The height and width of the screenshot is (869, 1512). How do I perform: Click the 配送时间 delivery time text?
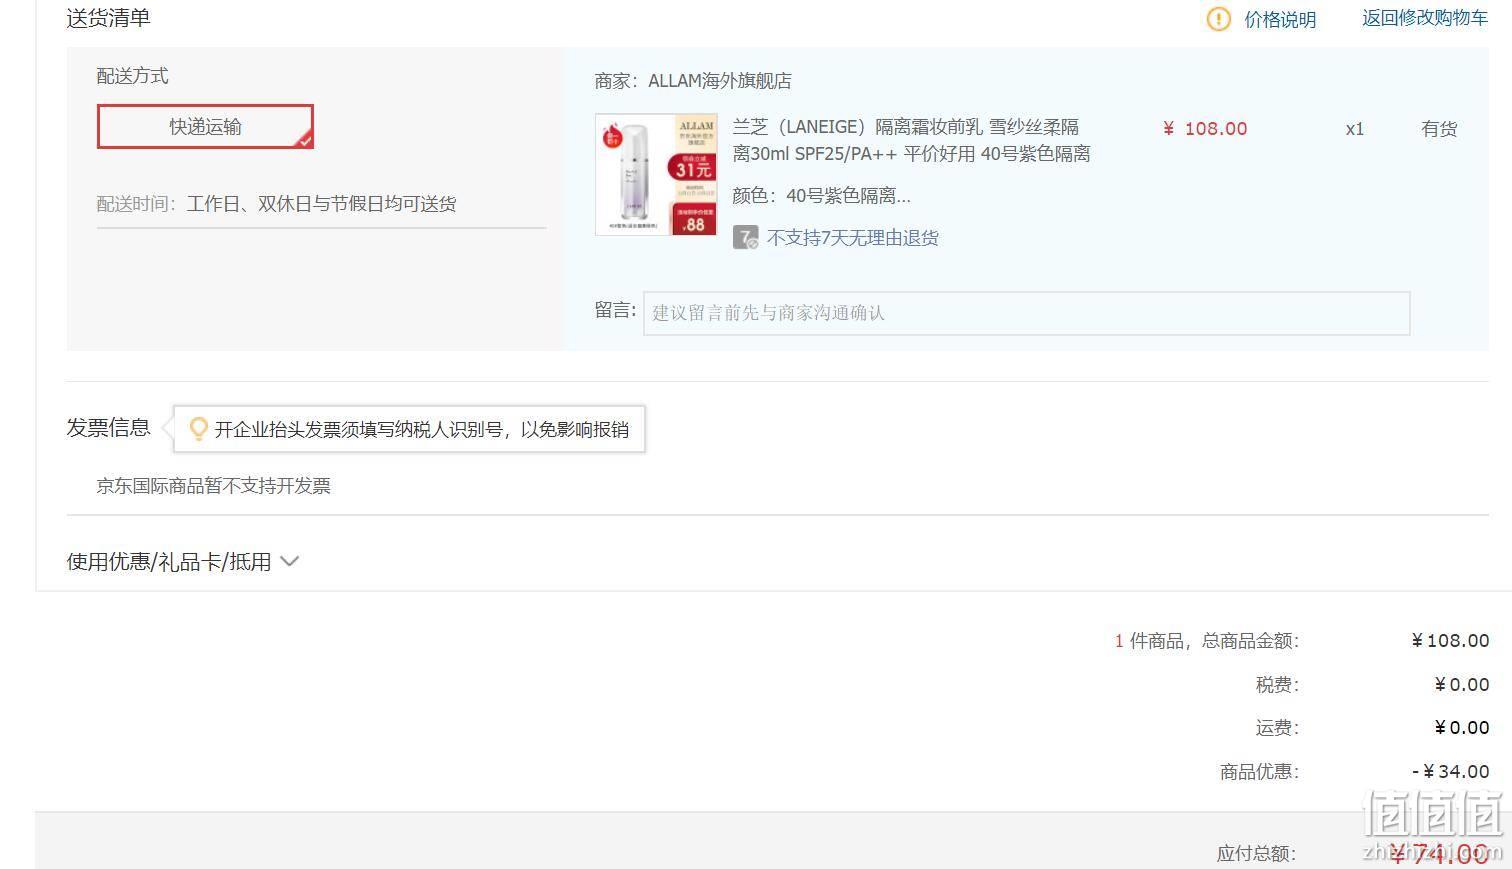click(x=276, y=204)
